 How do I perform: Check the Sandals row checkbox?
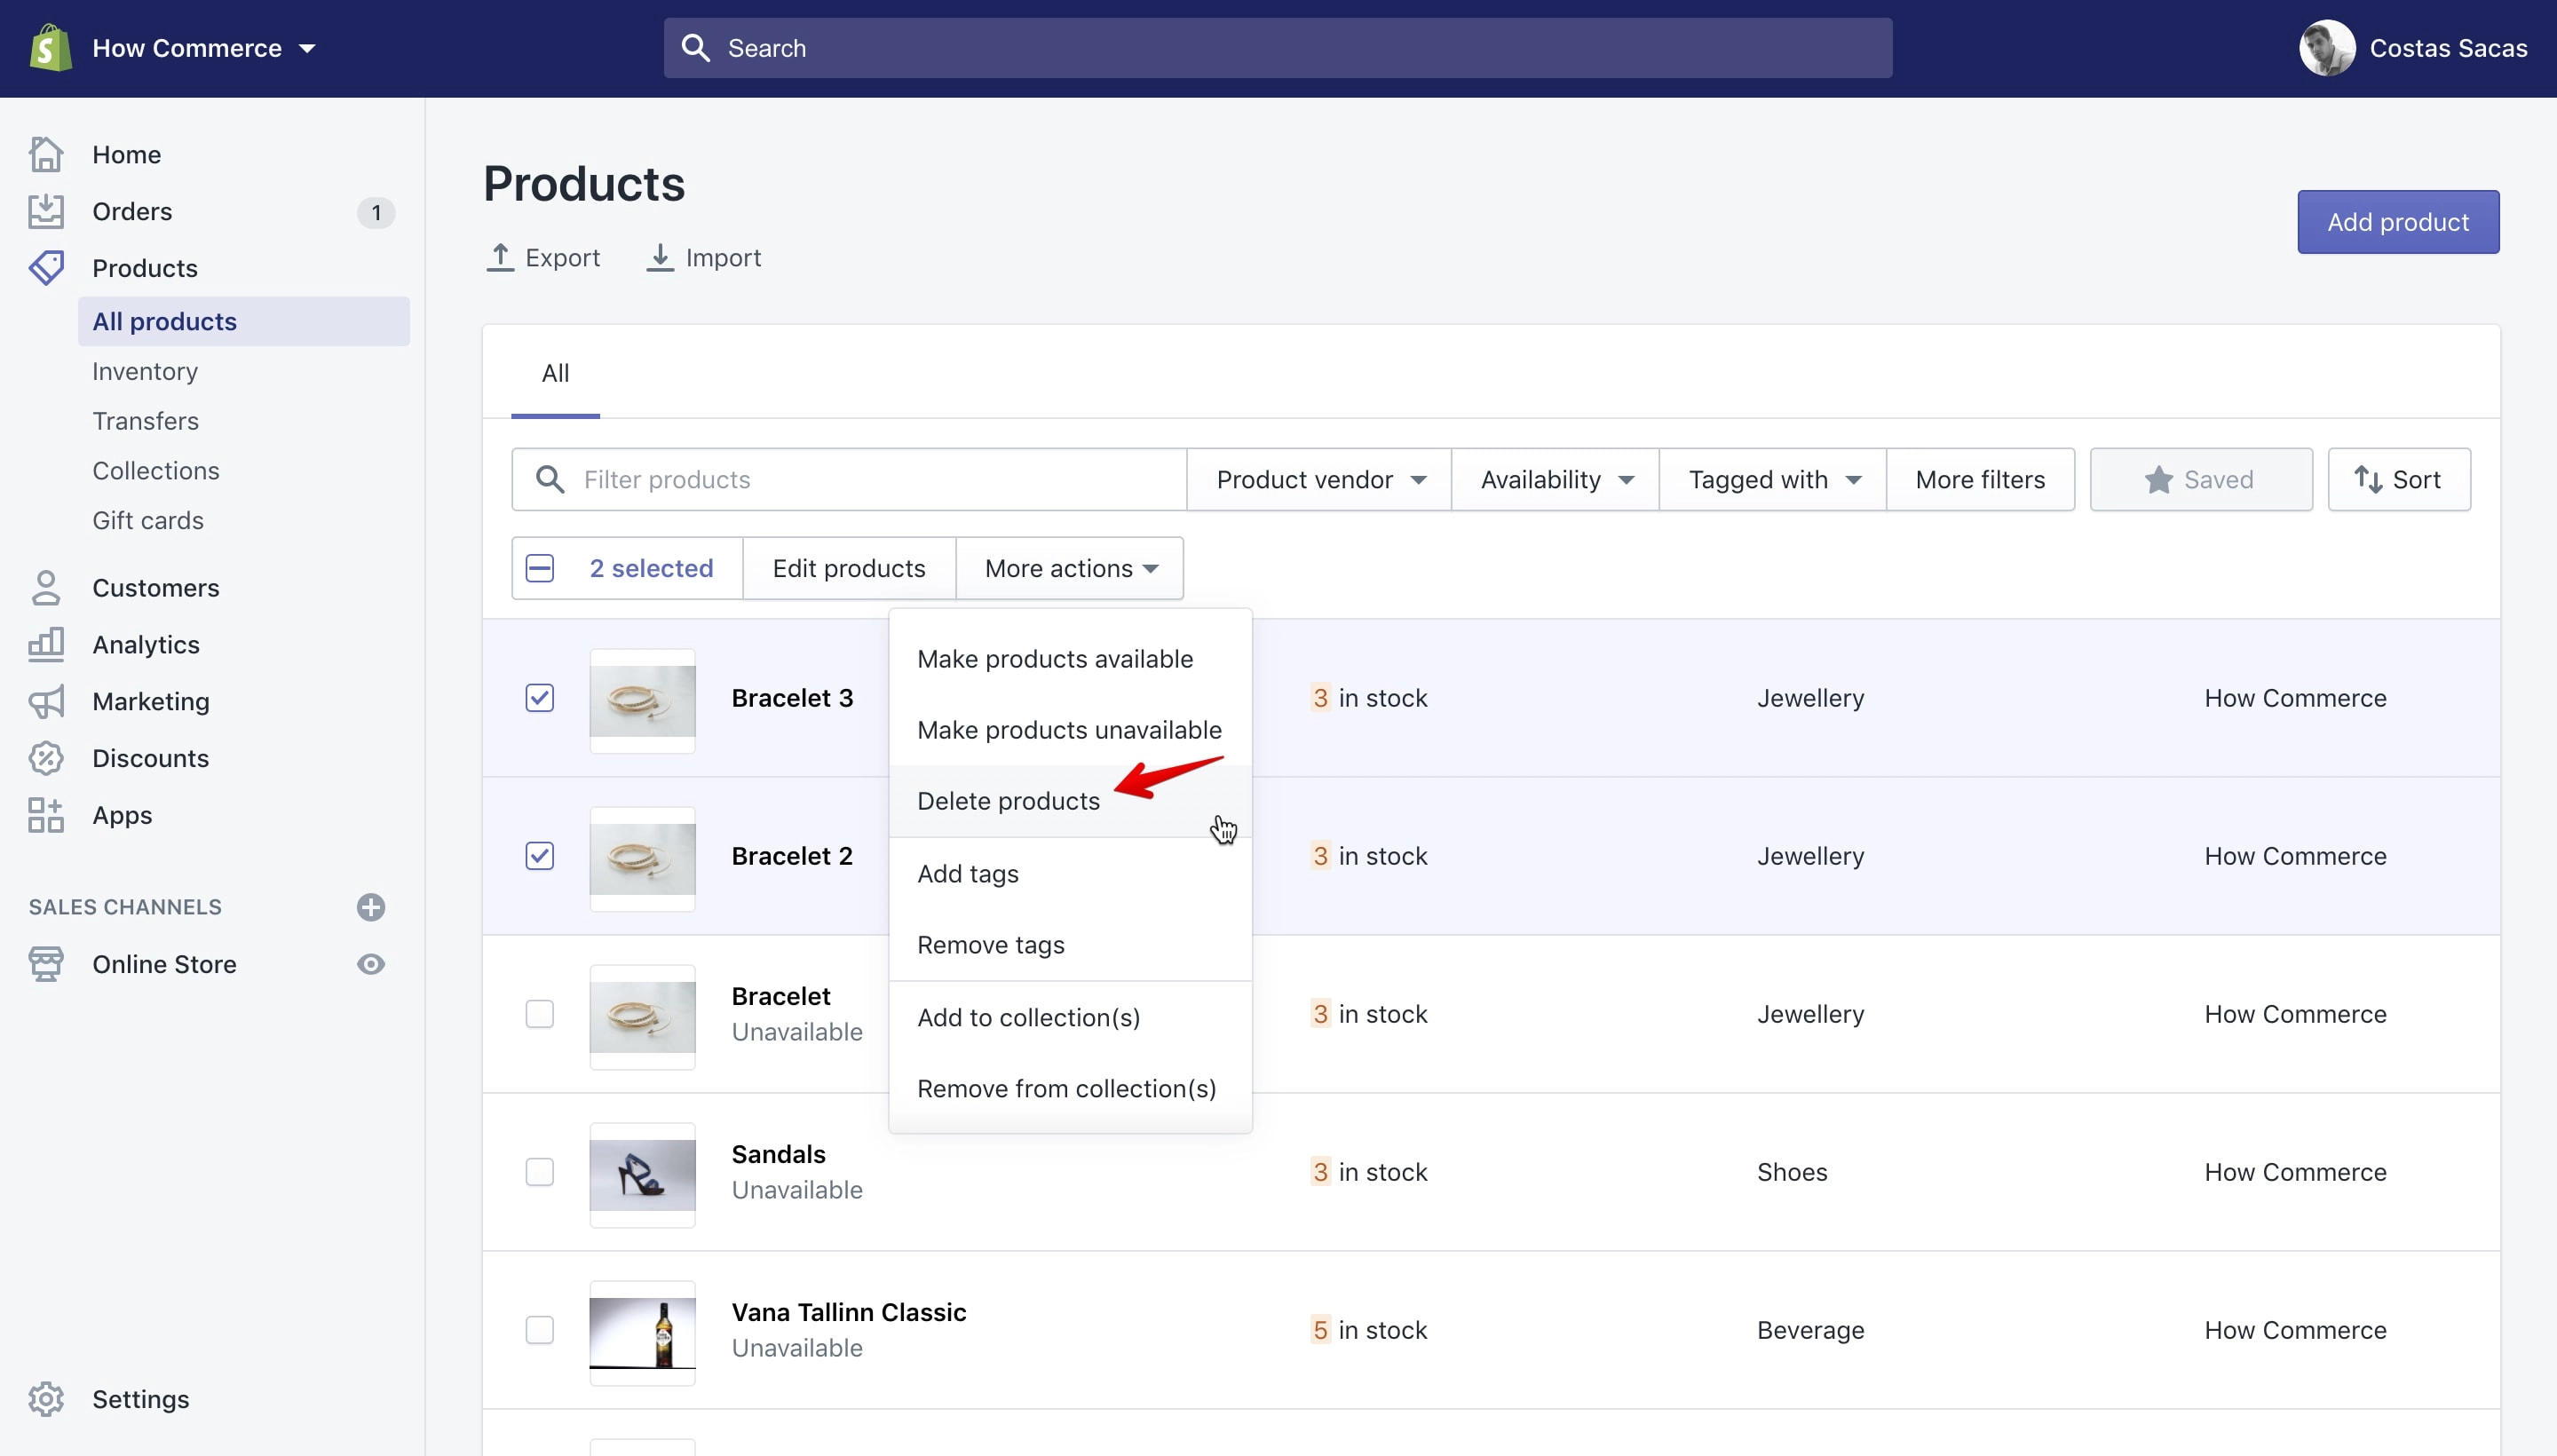click(x=540, y=1172)
